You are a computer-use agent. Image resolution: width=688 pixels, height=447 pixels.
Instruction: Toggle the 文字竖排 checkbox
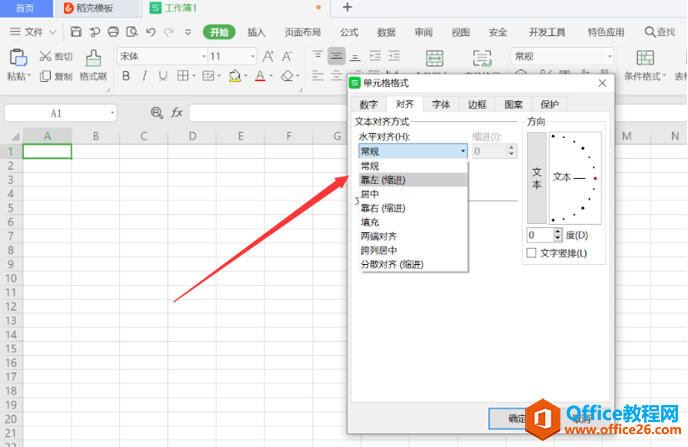click(x=531, y=253)
